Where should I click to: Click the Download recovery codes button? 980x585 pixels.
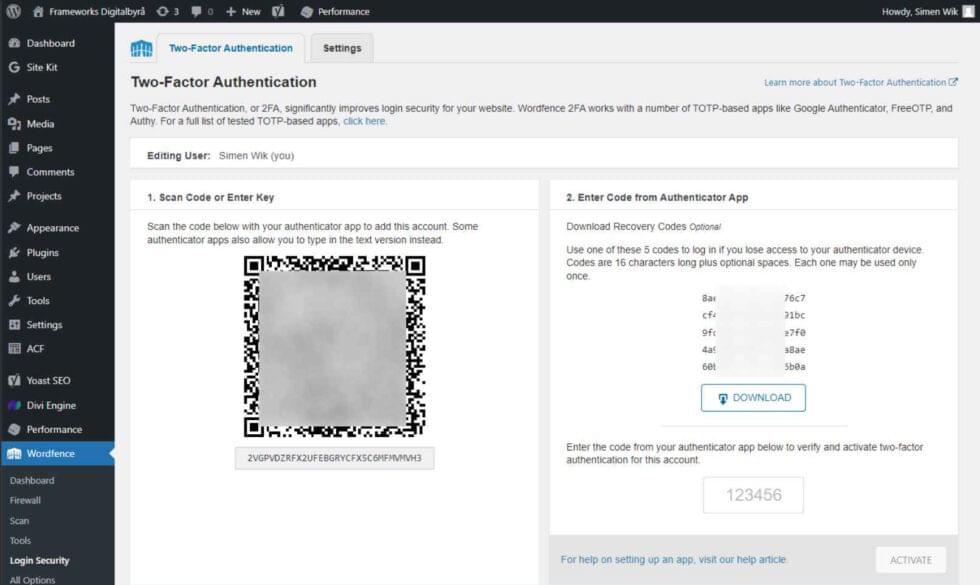(x=753, y=398)
